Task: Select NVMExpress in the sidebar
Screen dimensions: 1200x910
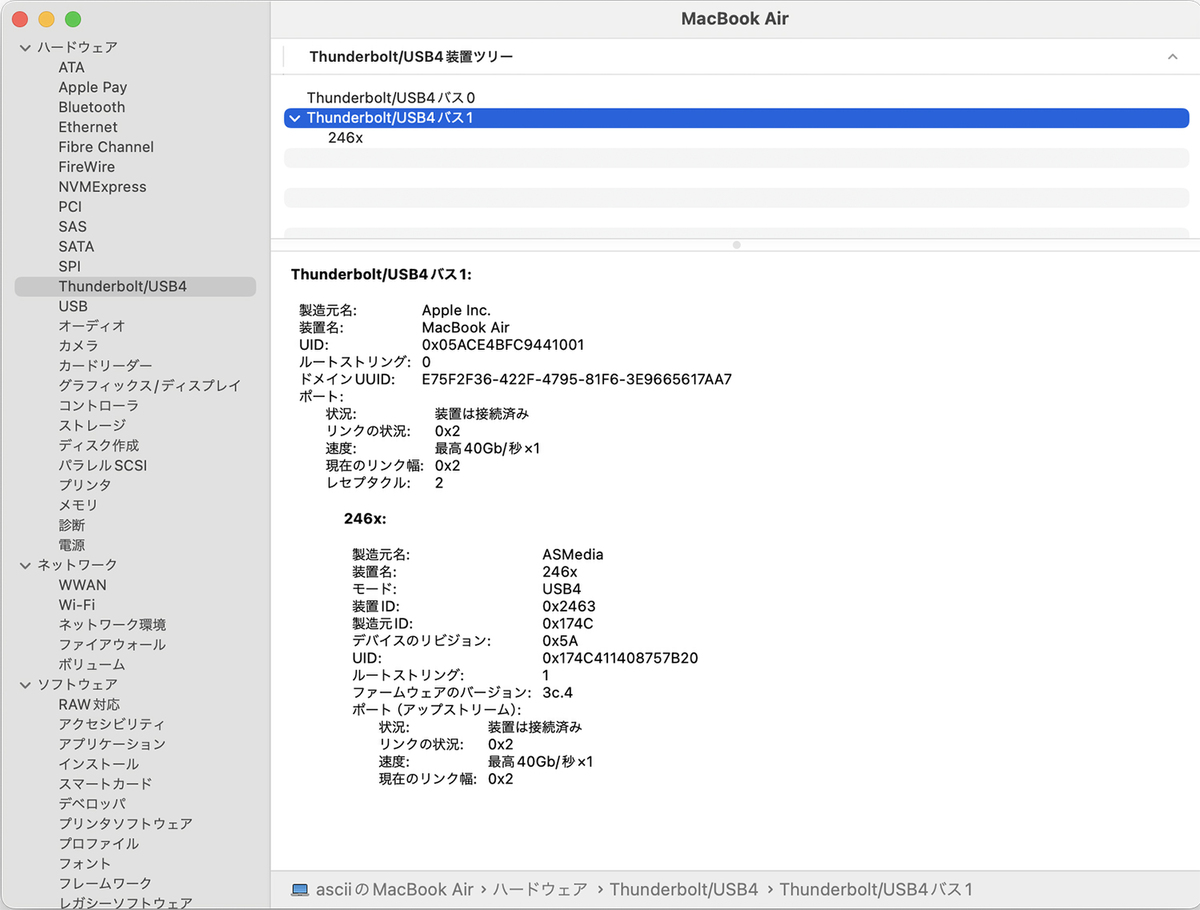Action: pyautogui.click(x=102, y=187)
